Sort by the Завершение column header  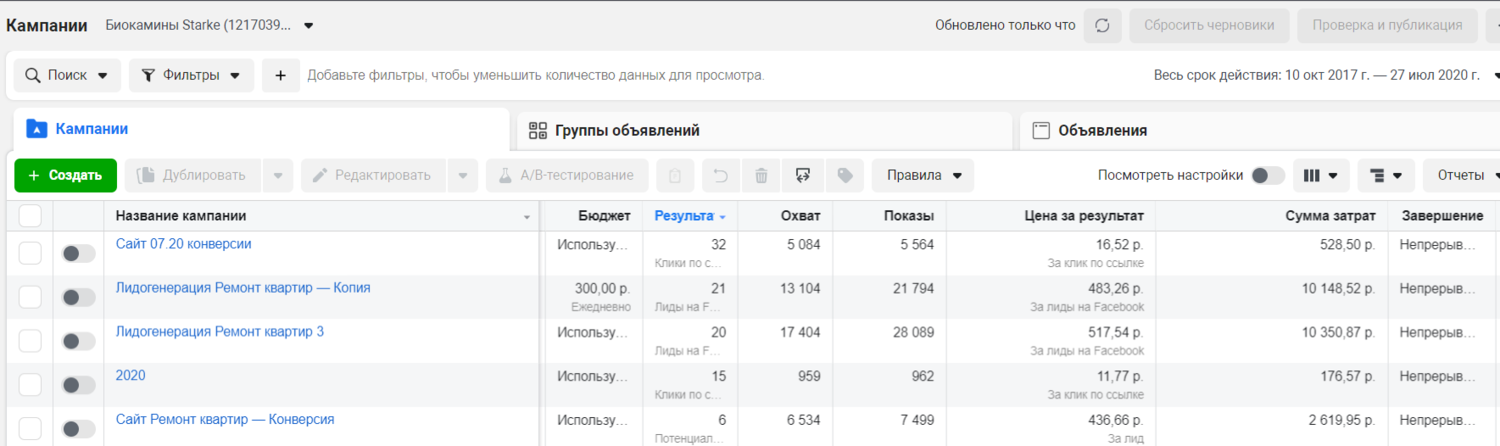tap(1441, 216)
